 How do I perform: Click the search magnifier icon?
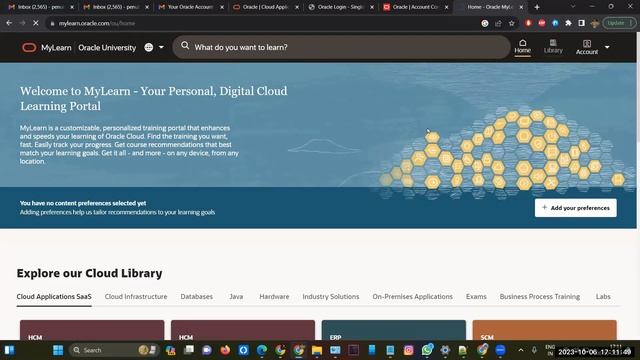185,45
